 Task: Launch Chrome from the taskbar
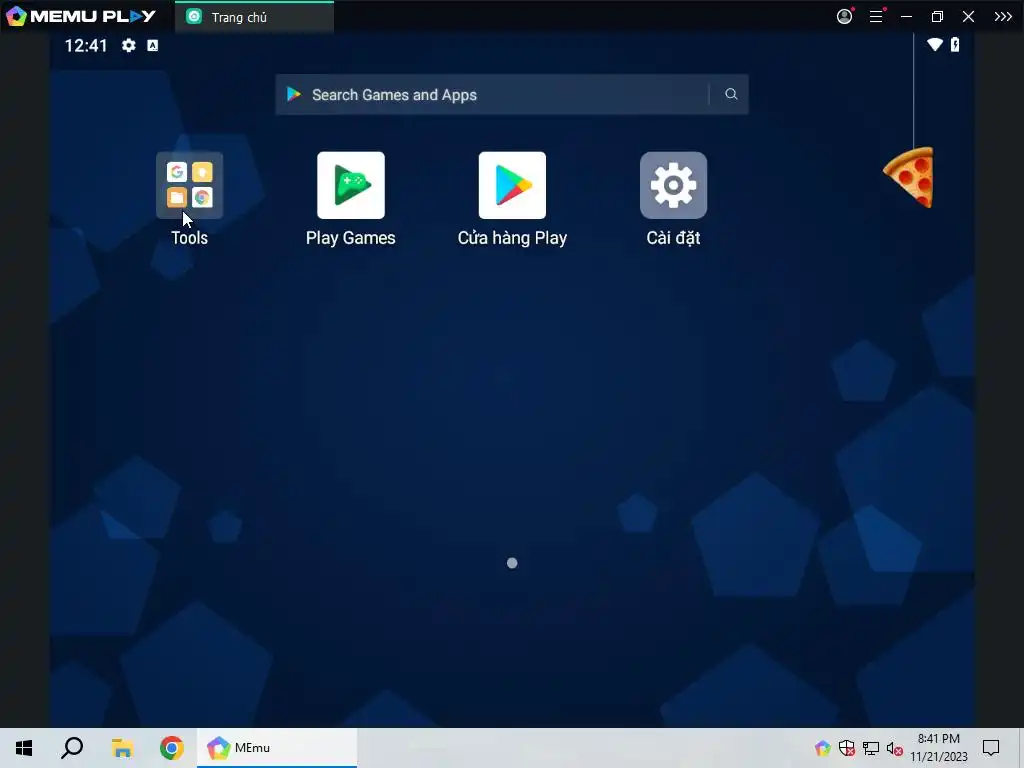pos(172,748)
